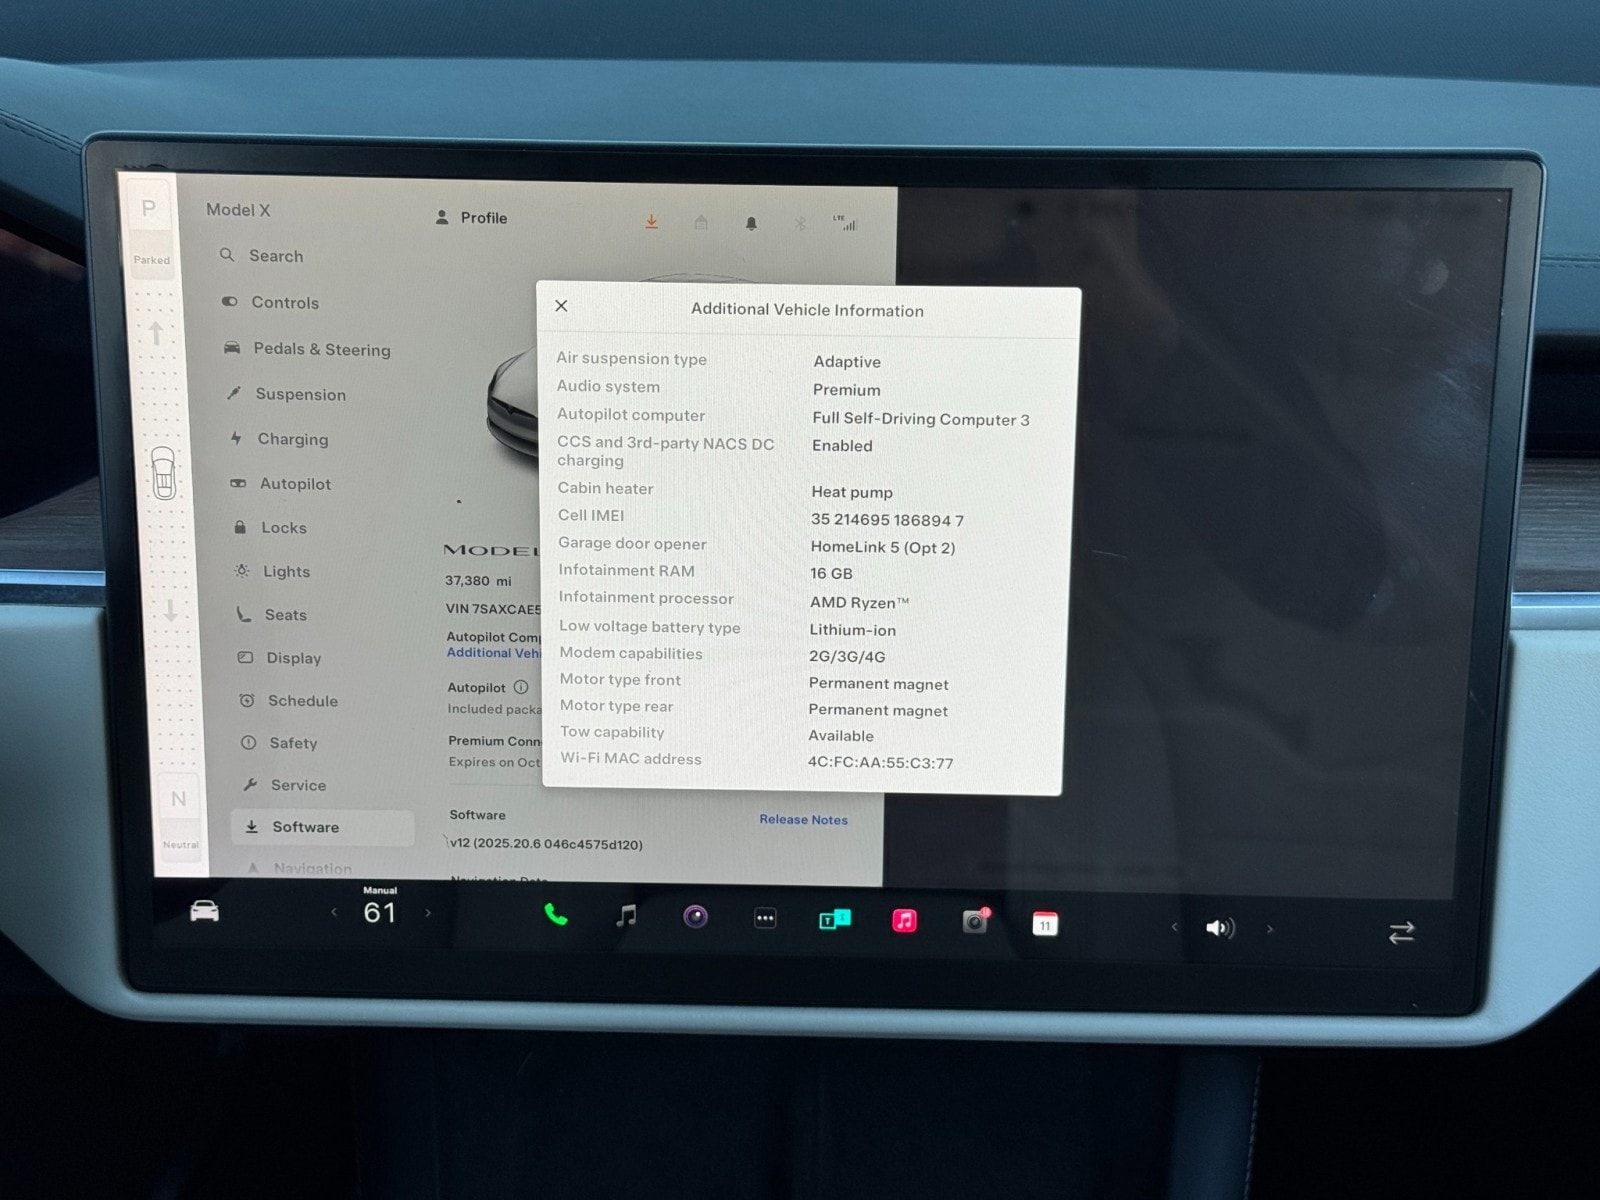The height and width of the screenshot is (1200, 1600).
Task: Select Autopilot in the settings sidebar
Action: click(x=295, y=484)
